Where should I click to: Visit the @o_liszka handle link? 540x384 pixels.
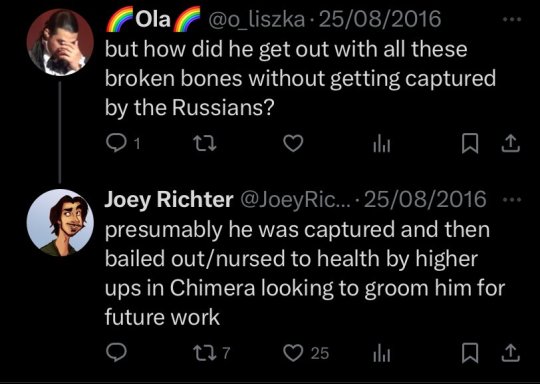point(256,19)
